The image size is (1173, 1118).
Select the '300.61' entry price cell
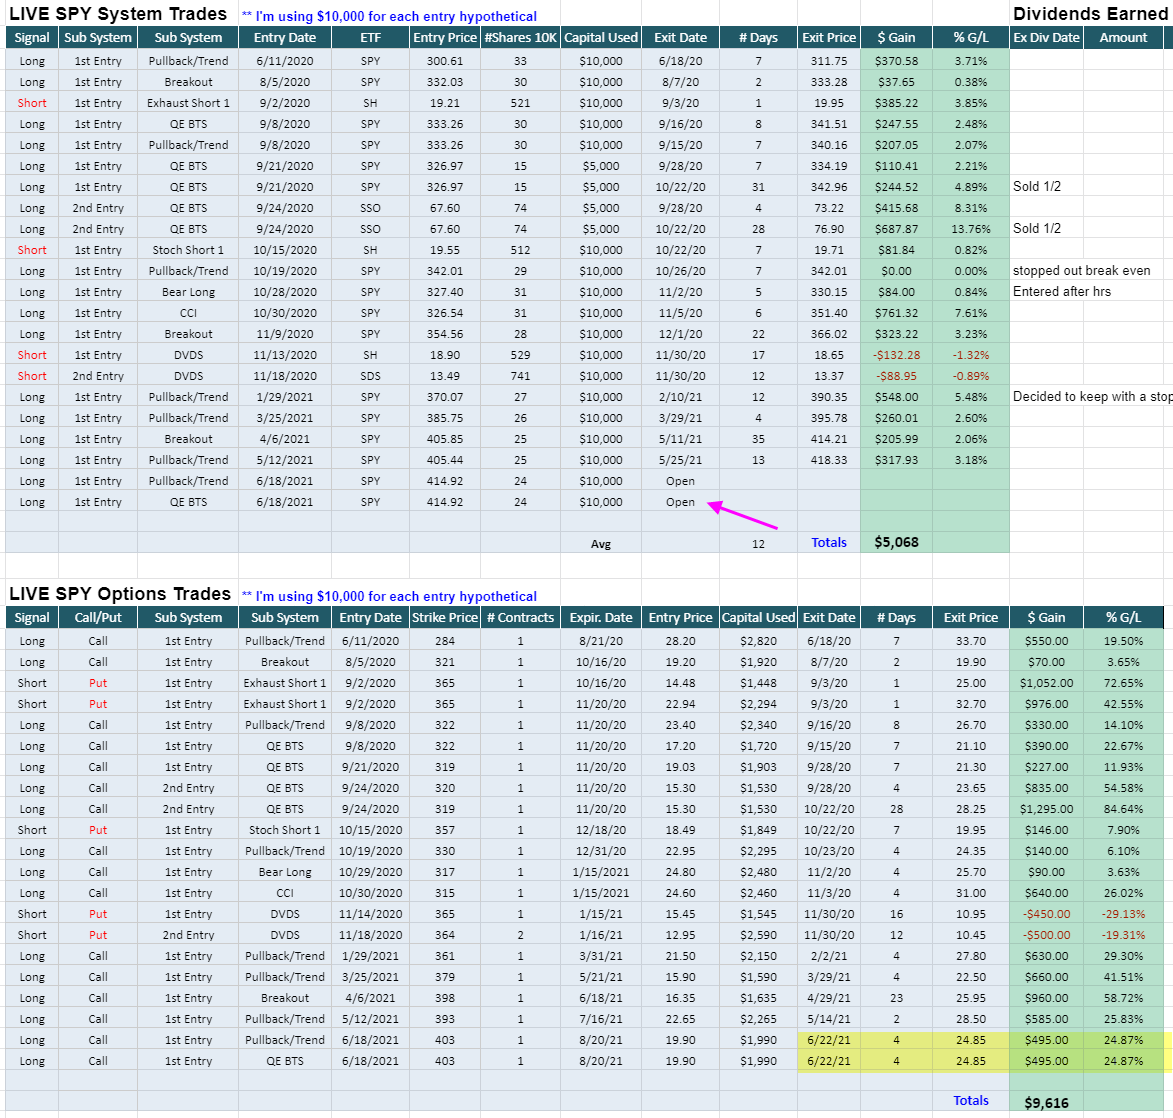click(x=444, y=61)
